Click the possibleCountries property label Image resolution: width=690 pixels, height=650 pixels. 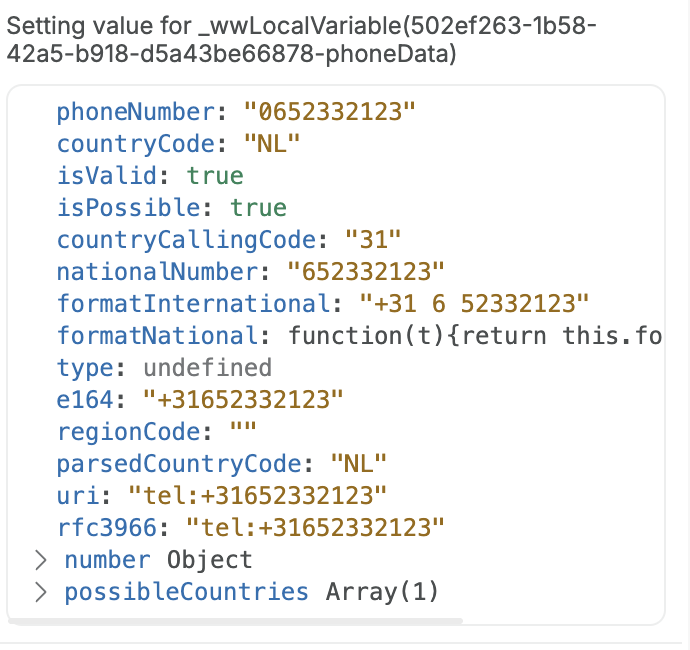186,592
